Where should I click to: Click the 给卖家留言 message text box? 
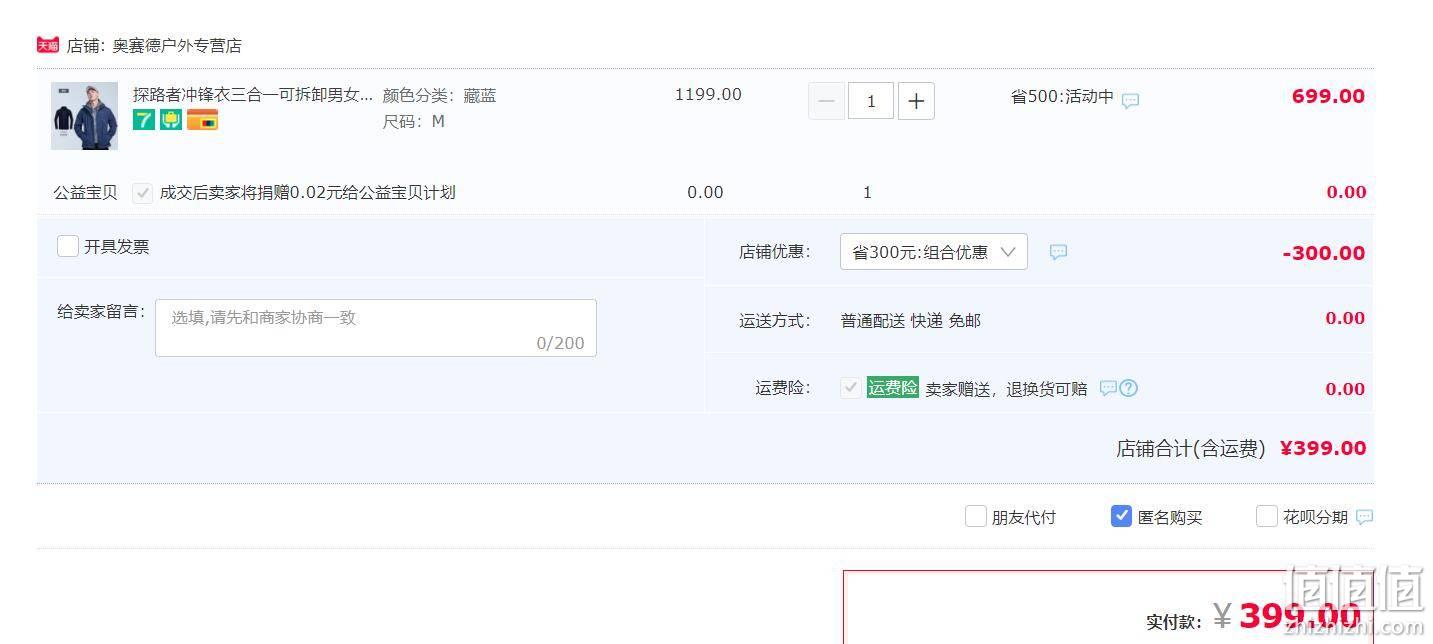click(x=376, y=328)
